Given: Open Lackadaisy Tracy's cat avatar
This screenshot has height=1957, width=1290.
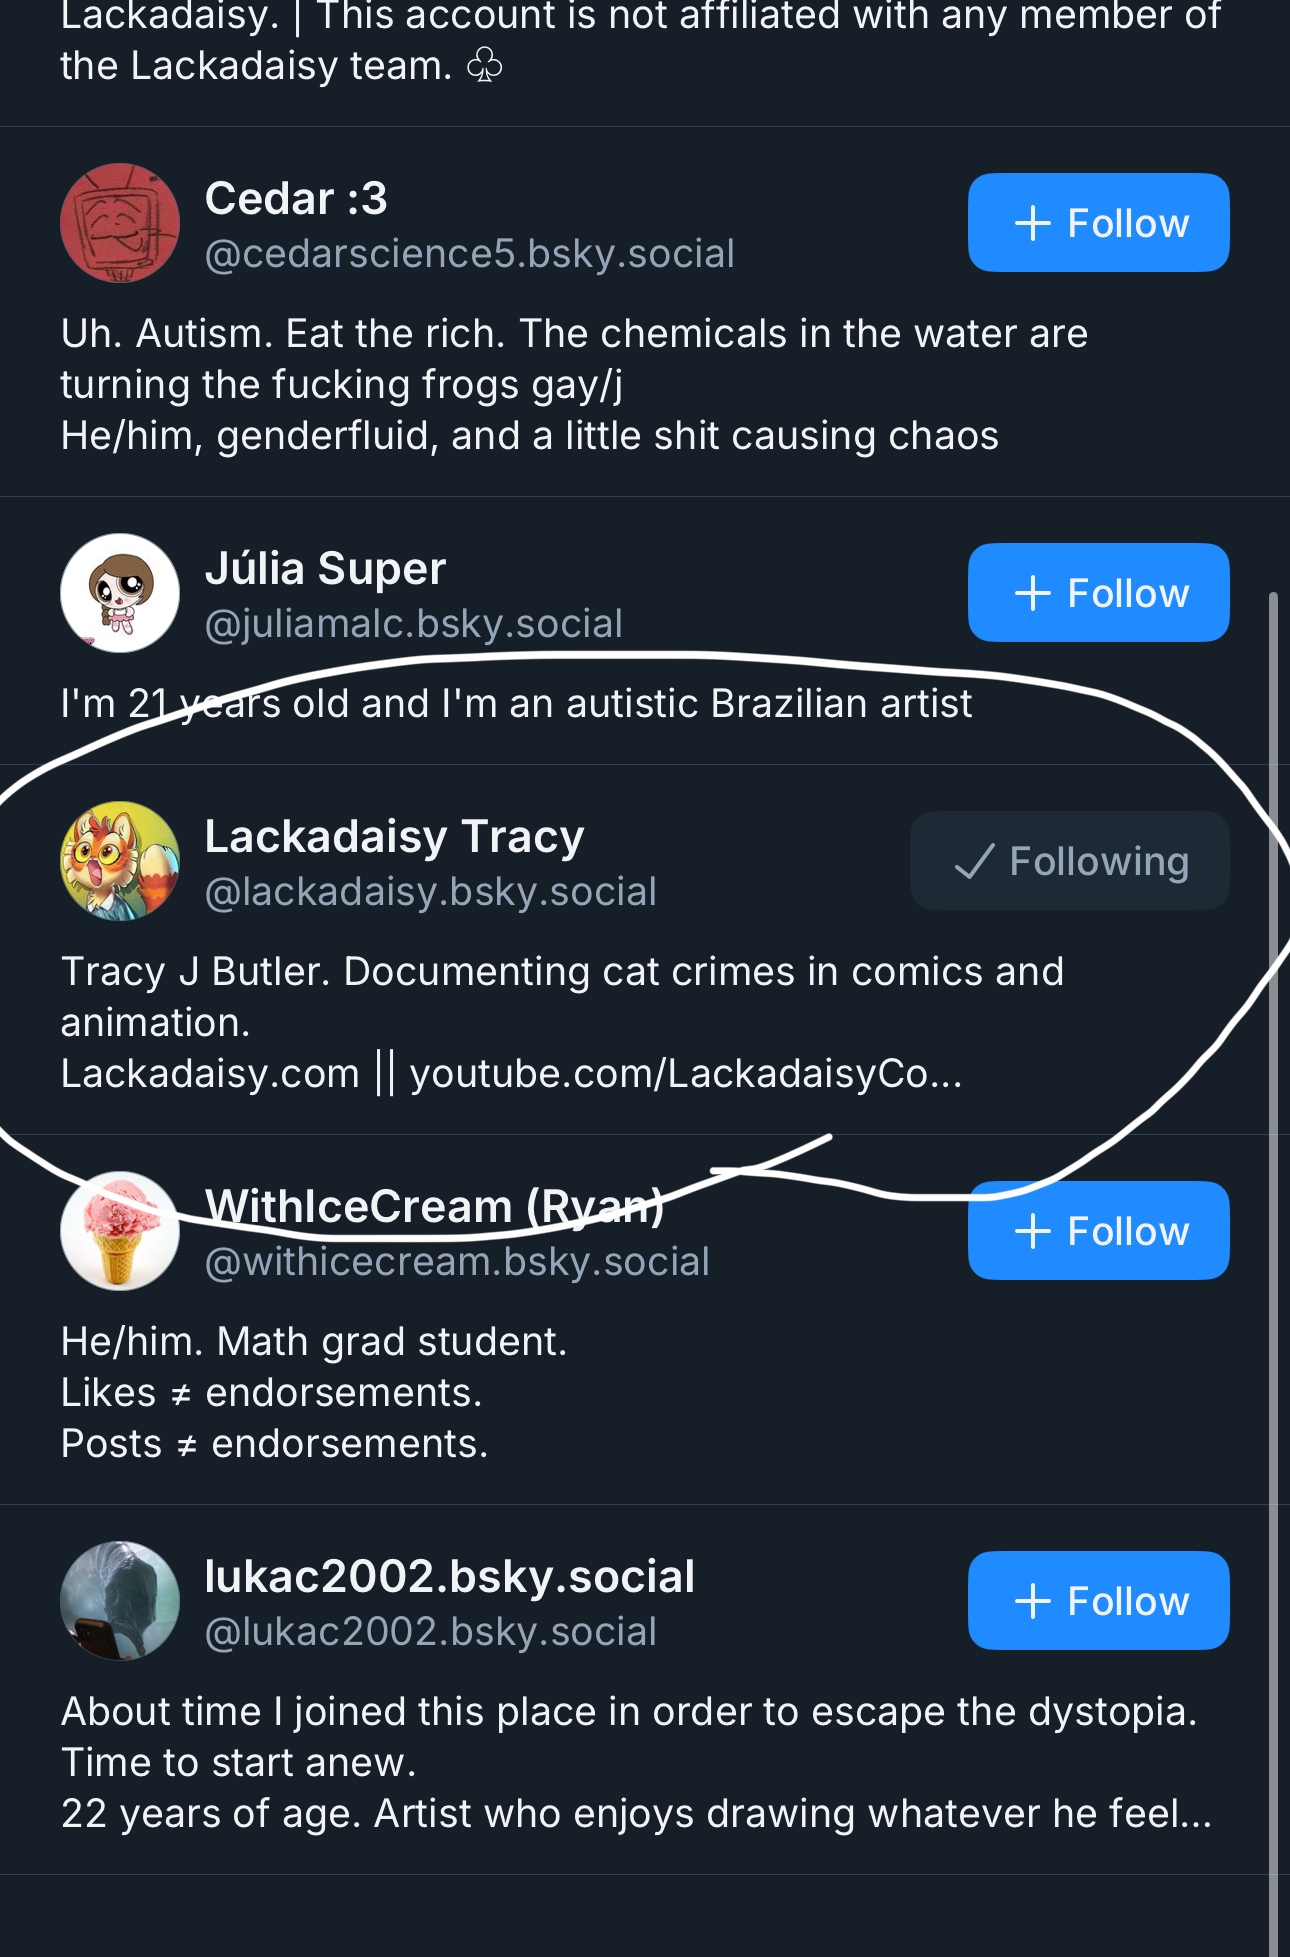Looking at the screenshot, I should pos(120,861).
